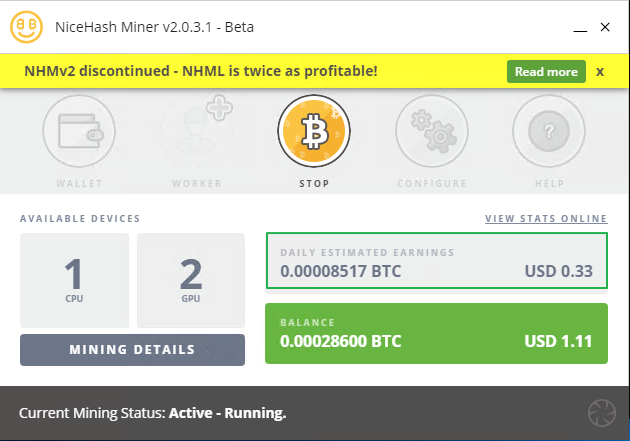Follow the View Stats Online link
This screenshot has width=630, height=441.
click(x=546, y=218)
